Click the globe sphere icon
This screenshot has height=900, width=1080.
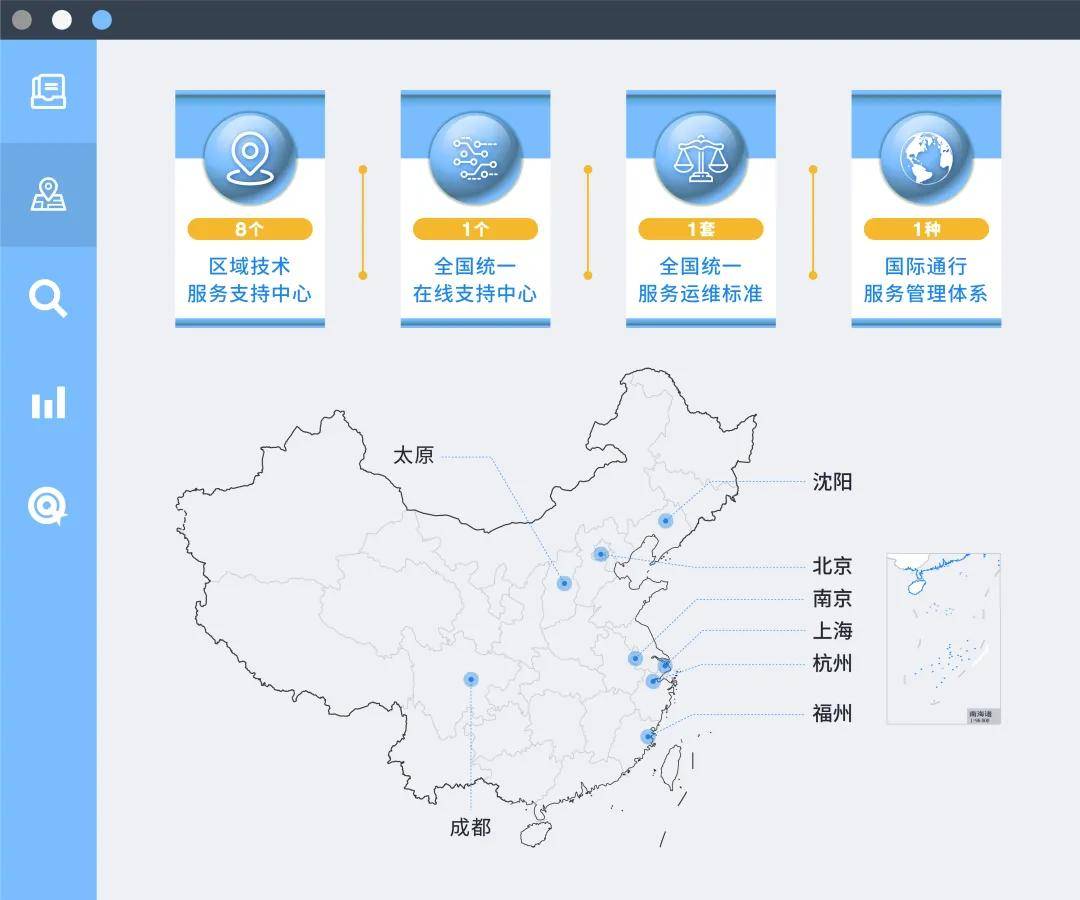926,158
